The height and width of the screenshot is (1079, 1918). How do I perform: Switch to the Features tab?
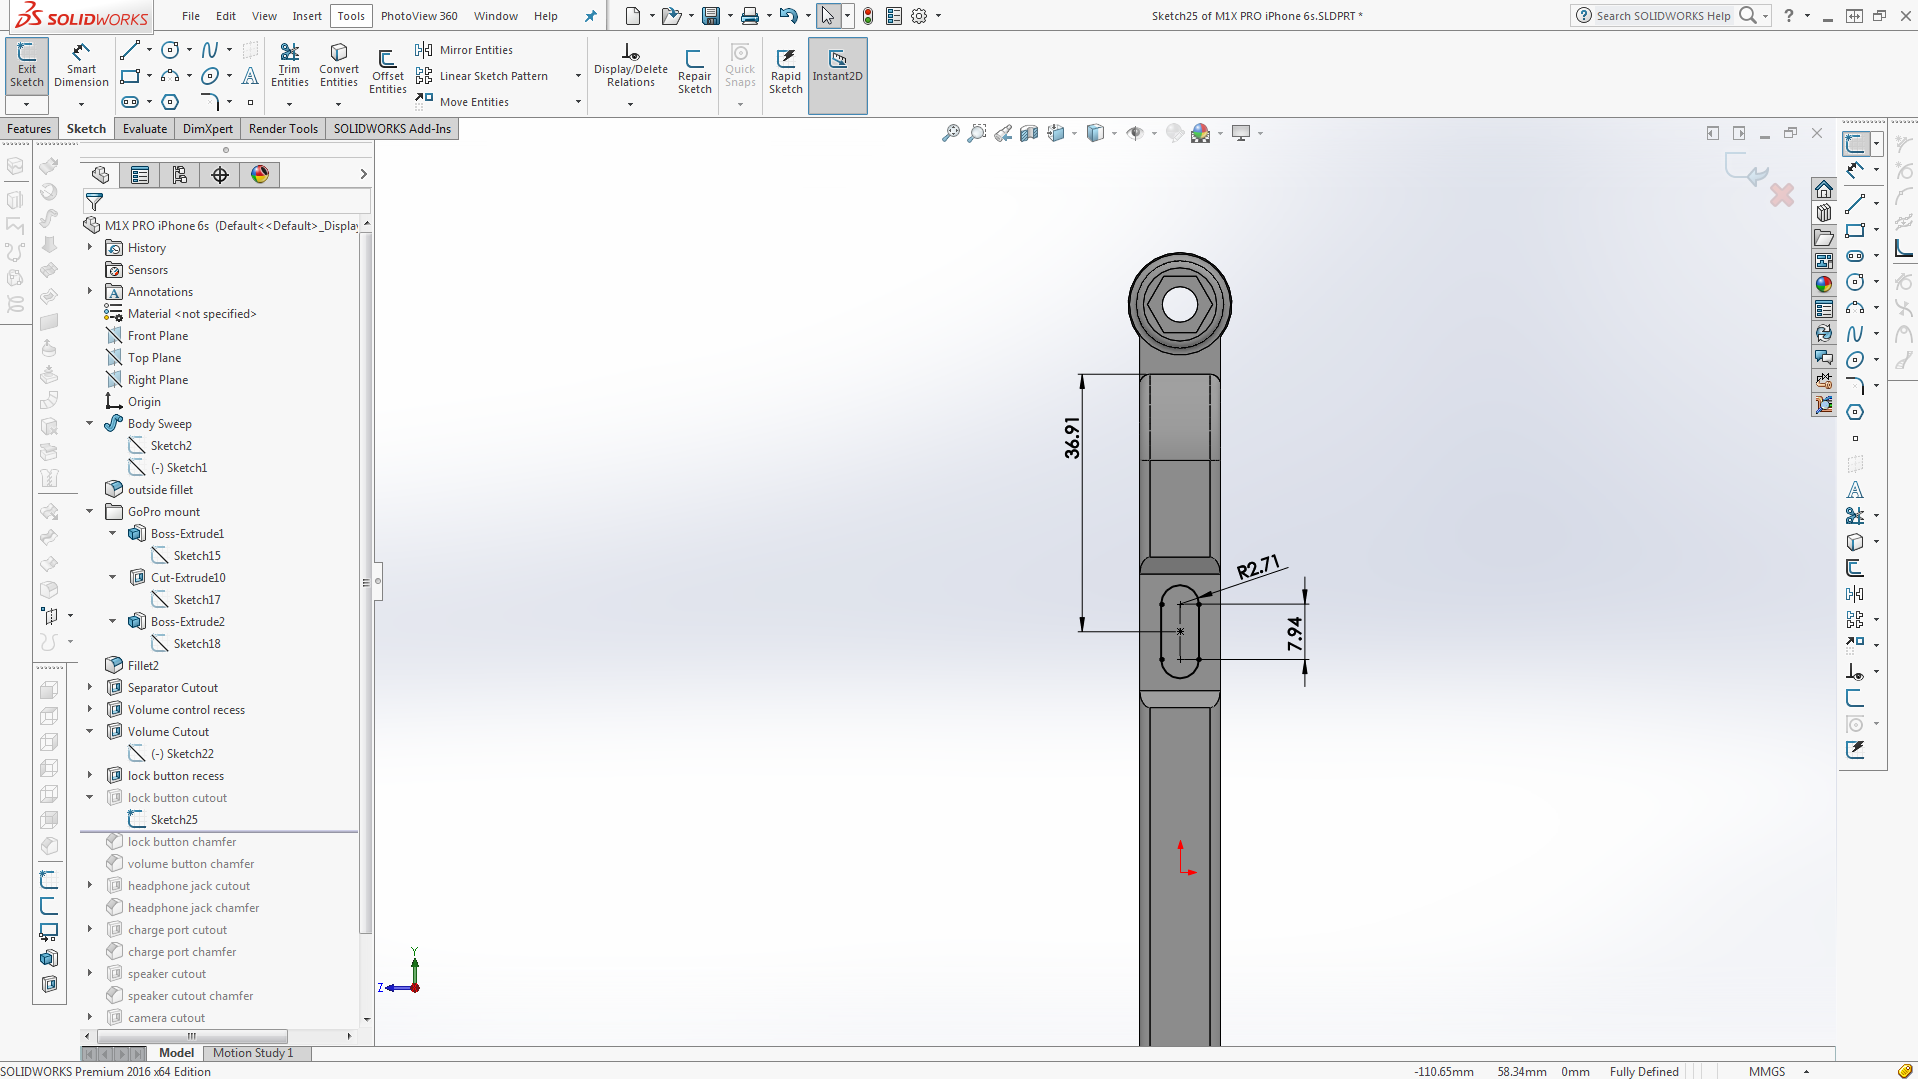[29, 129]
